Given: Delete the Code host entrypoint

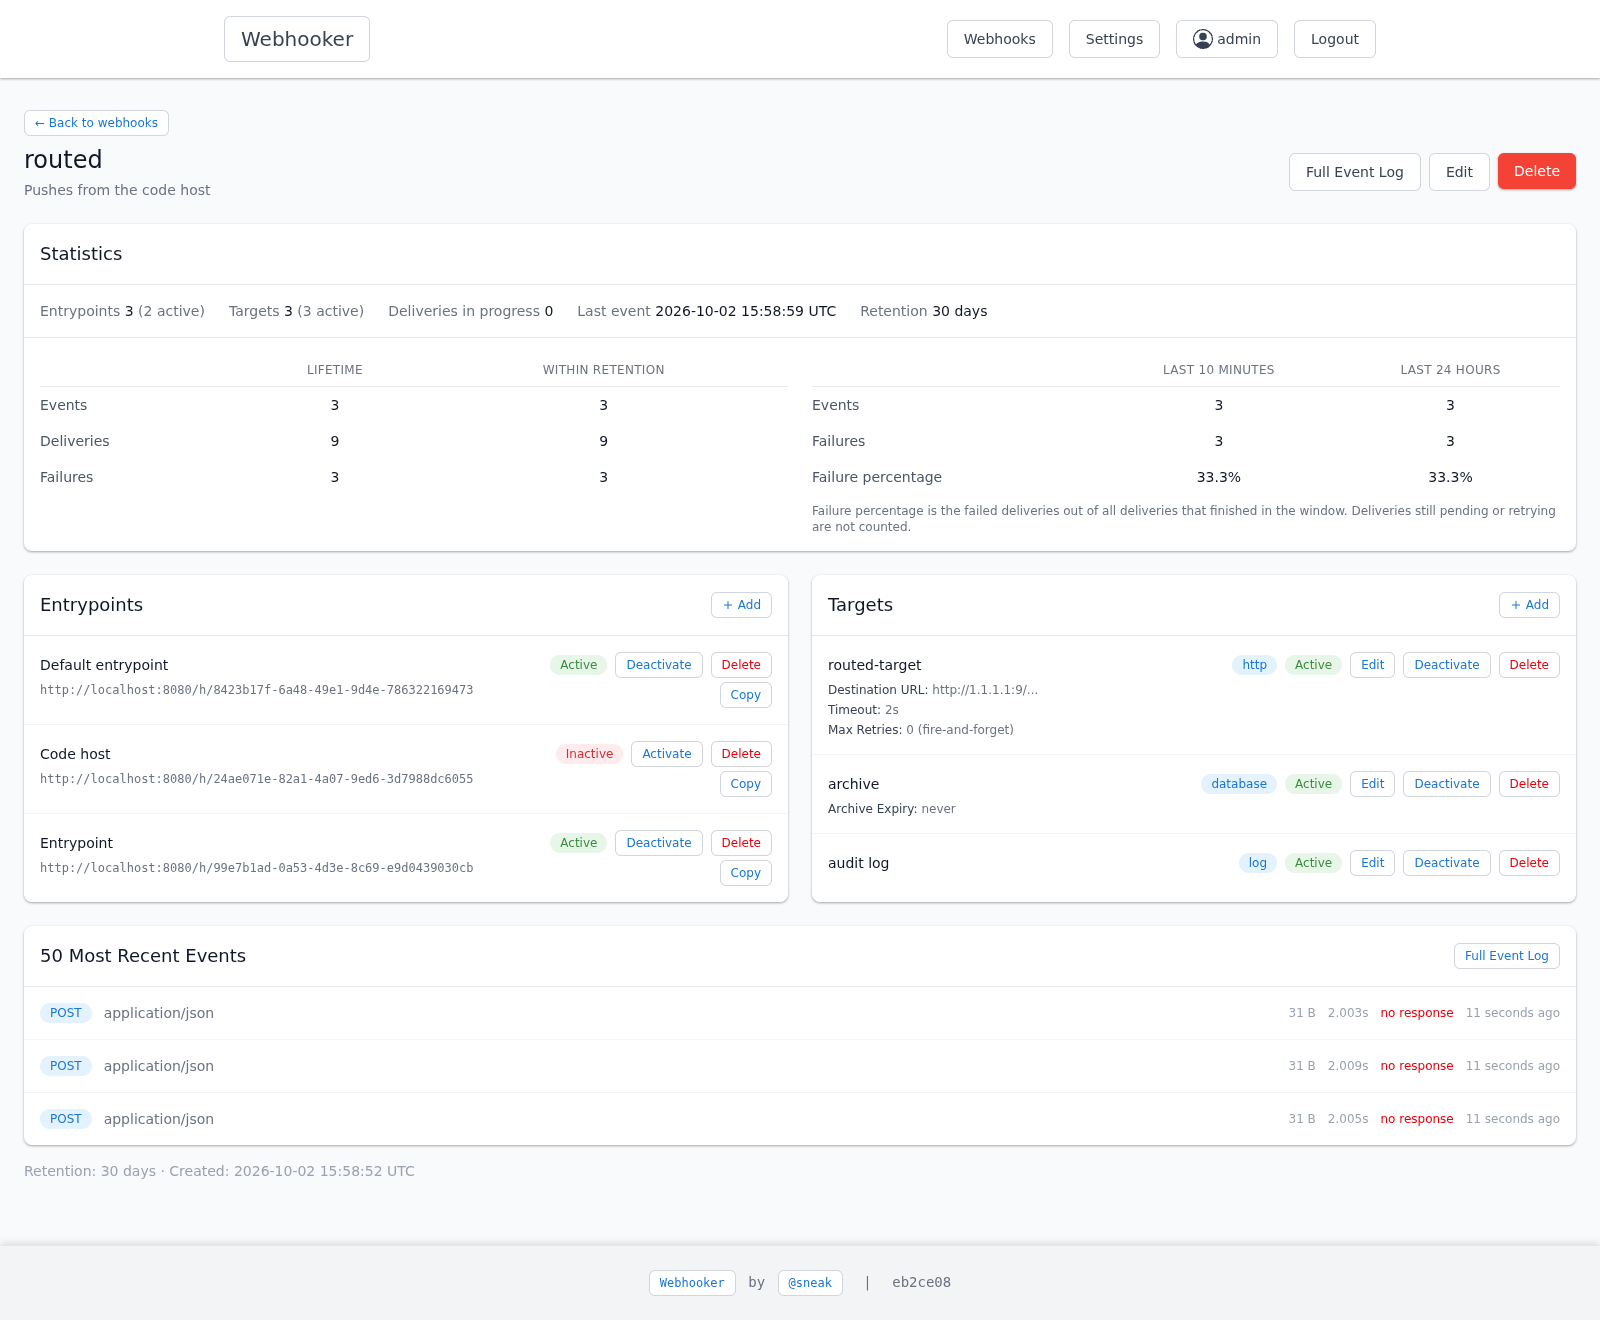Looking at the screenshot, I should (x=741, y=754).
